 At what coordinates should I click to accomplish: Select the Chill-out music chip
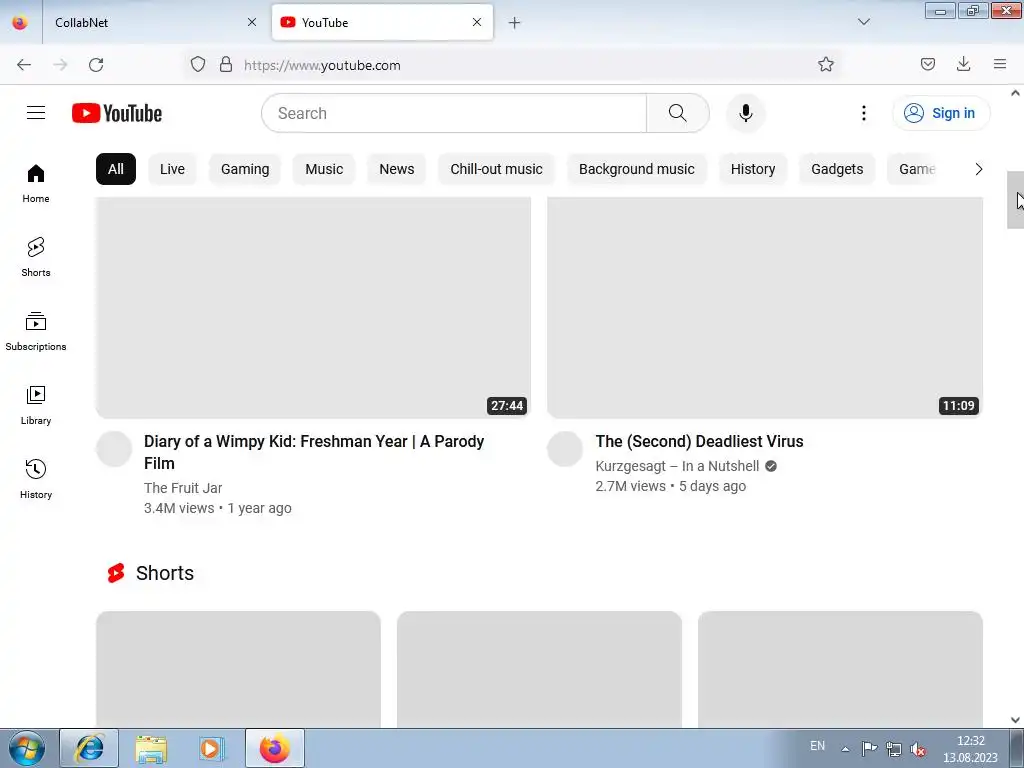click(x=496, y=169)
